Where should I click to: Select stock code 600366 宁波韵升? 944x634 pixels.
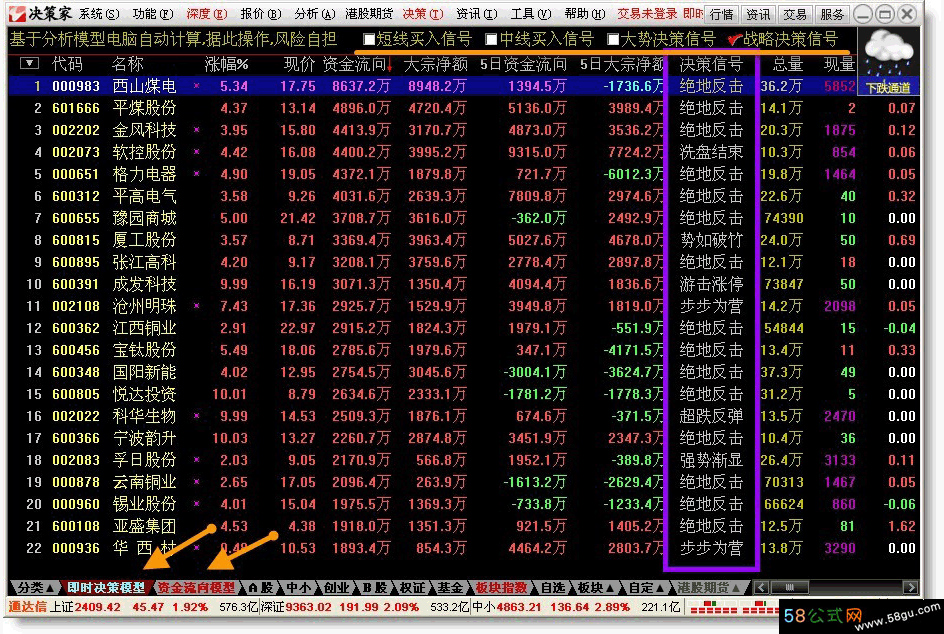pos(462,438)
